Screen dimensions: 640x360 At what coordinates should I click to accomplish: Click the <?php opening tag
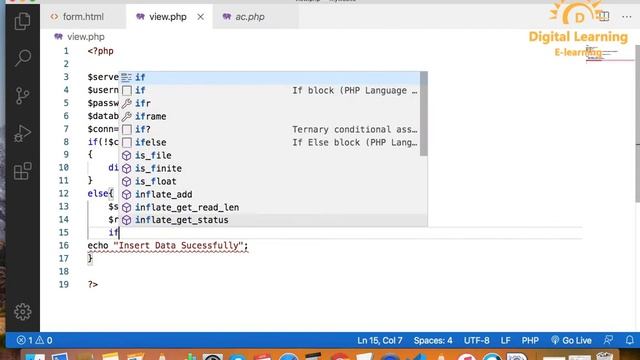[100, 51]
